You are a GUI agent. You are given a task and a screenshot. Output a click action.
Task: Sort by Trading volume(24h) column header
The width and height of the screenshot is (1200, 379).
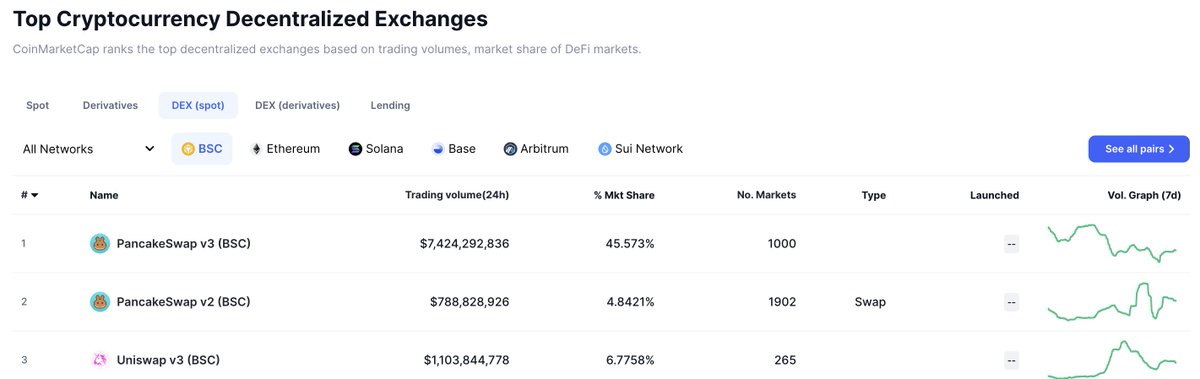tap(457, 195)
